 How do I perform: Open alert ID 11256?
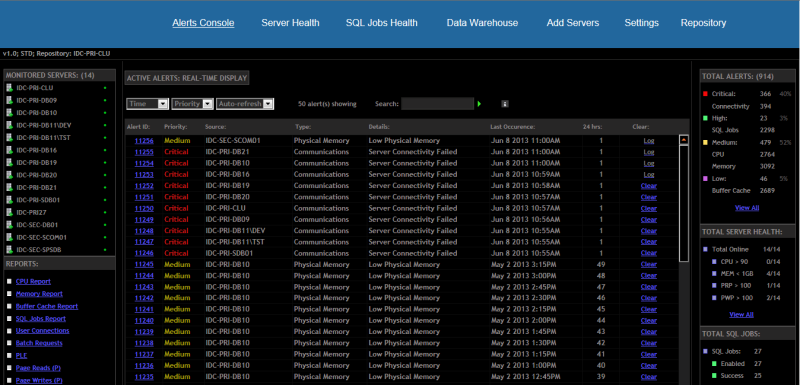[x=144, y=141]
